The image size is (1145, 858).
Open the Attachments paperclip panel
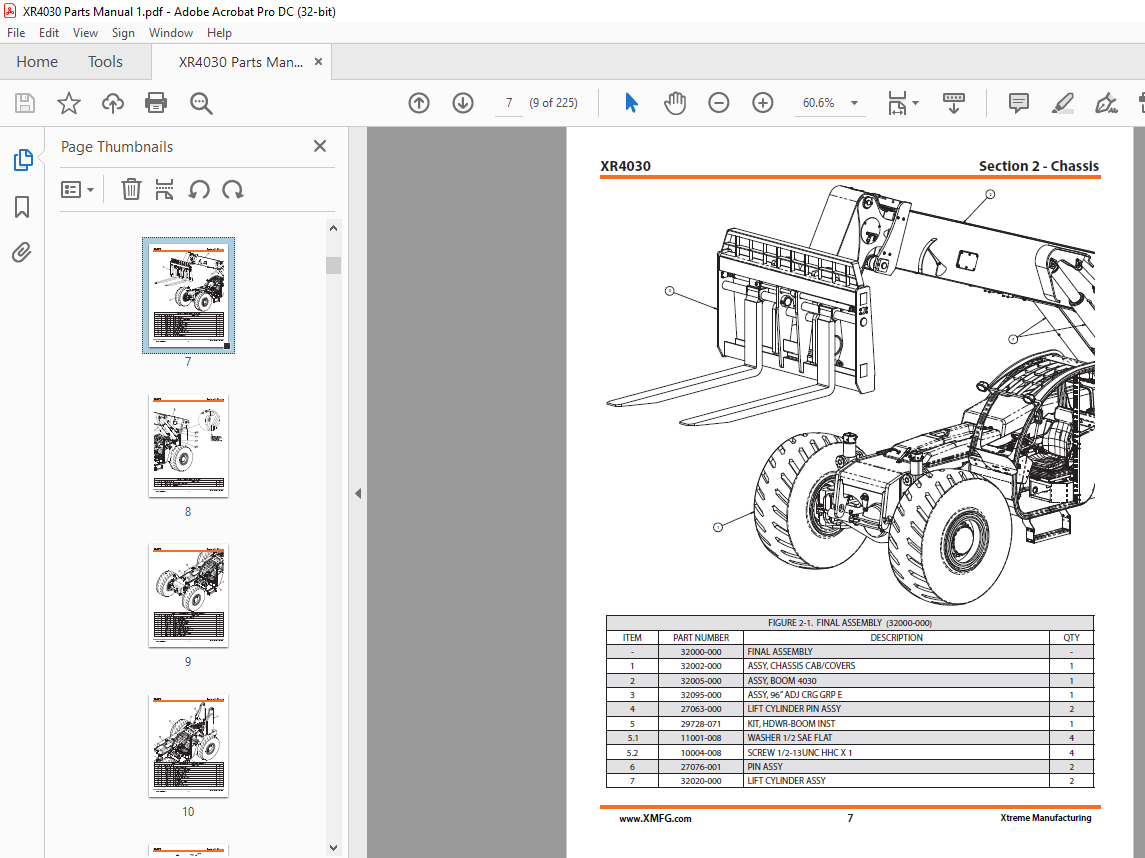pos(22,253)
